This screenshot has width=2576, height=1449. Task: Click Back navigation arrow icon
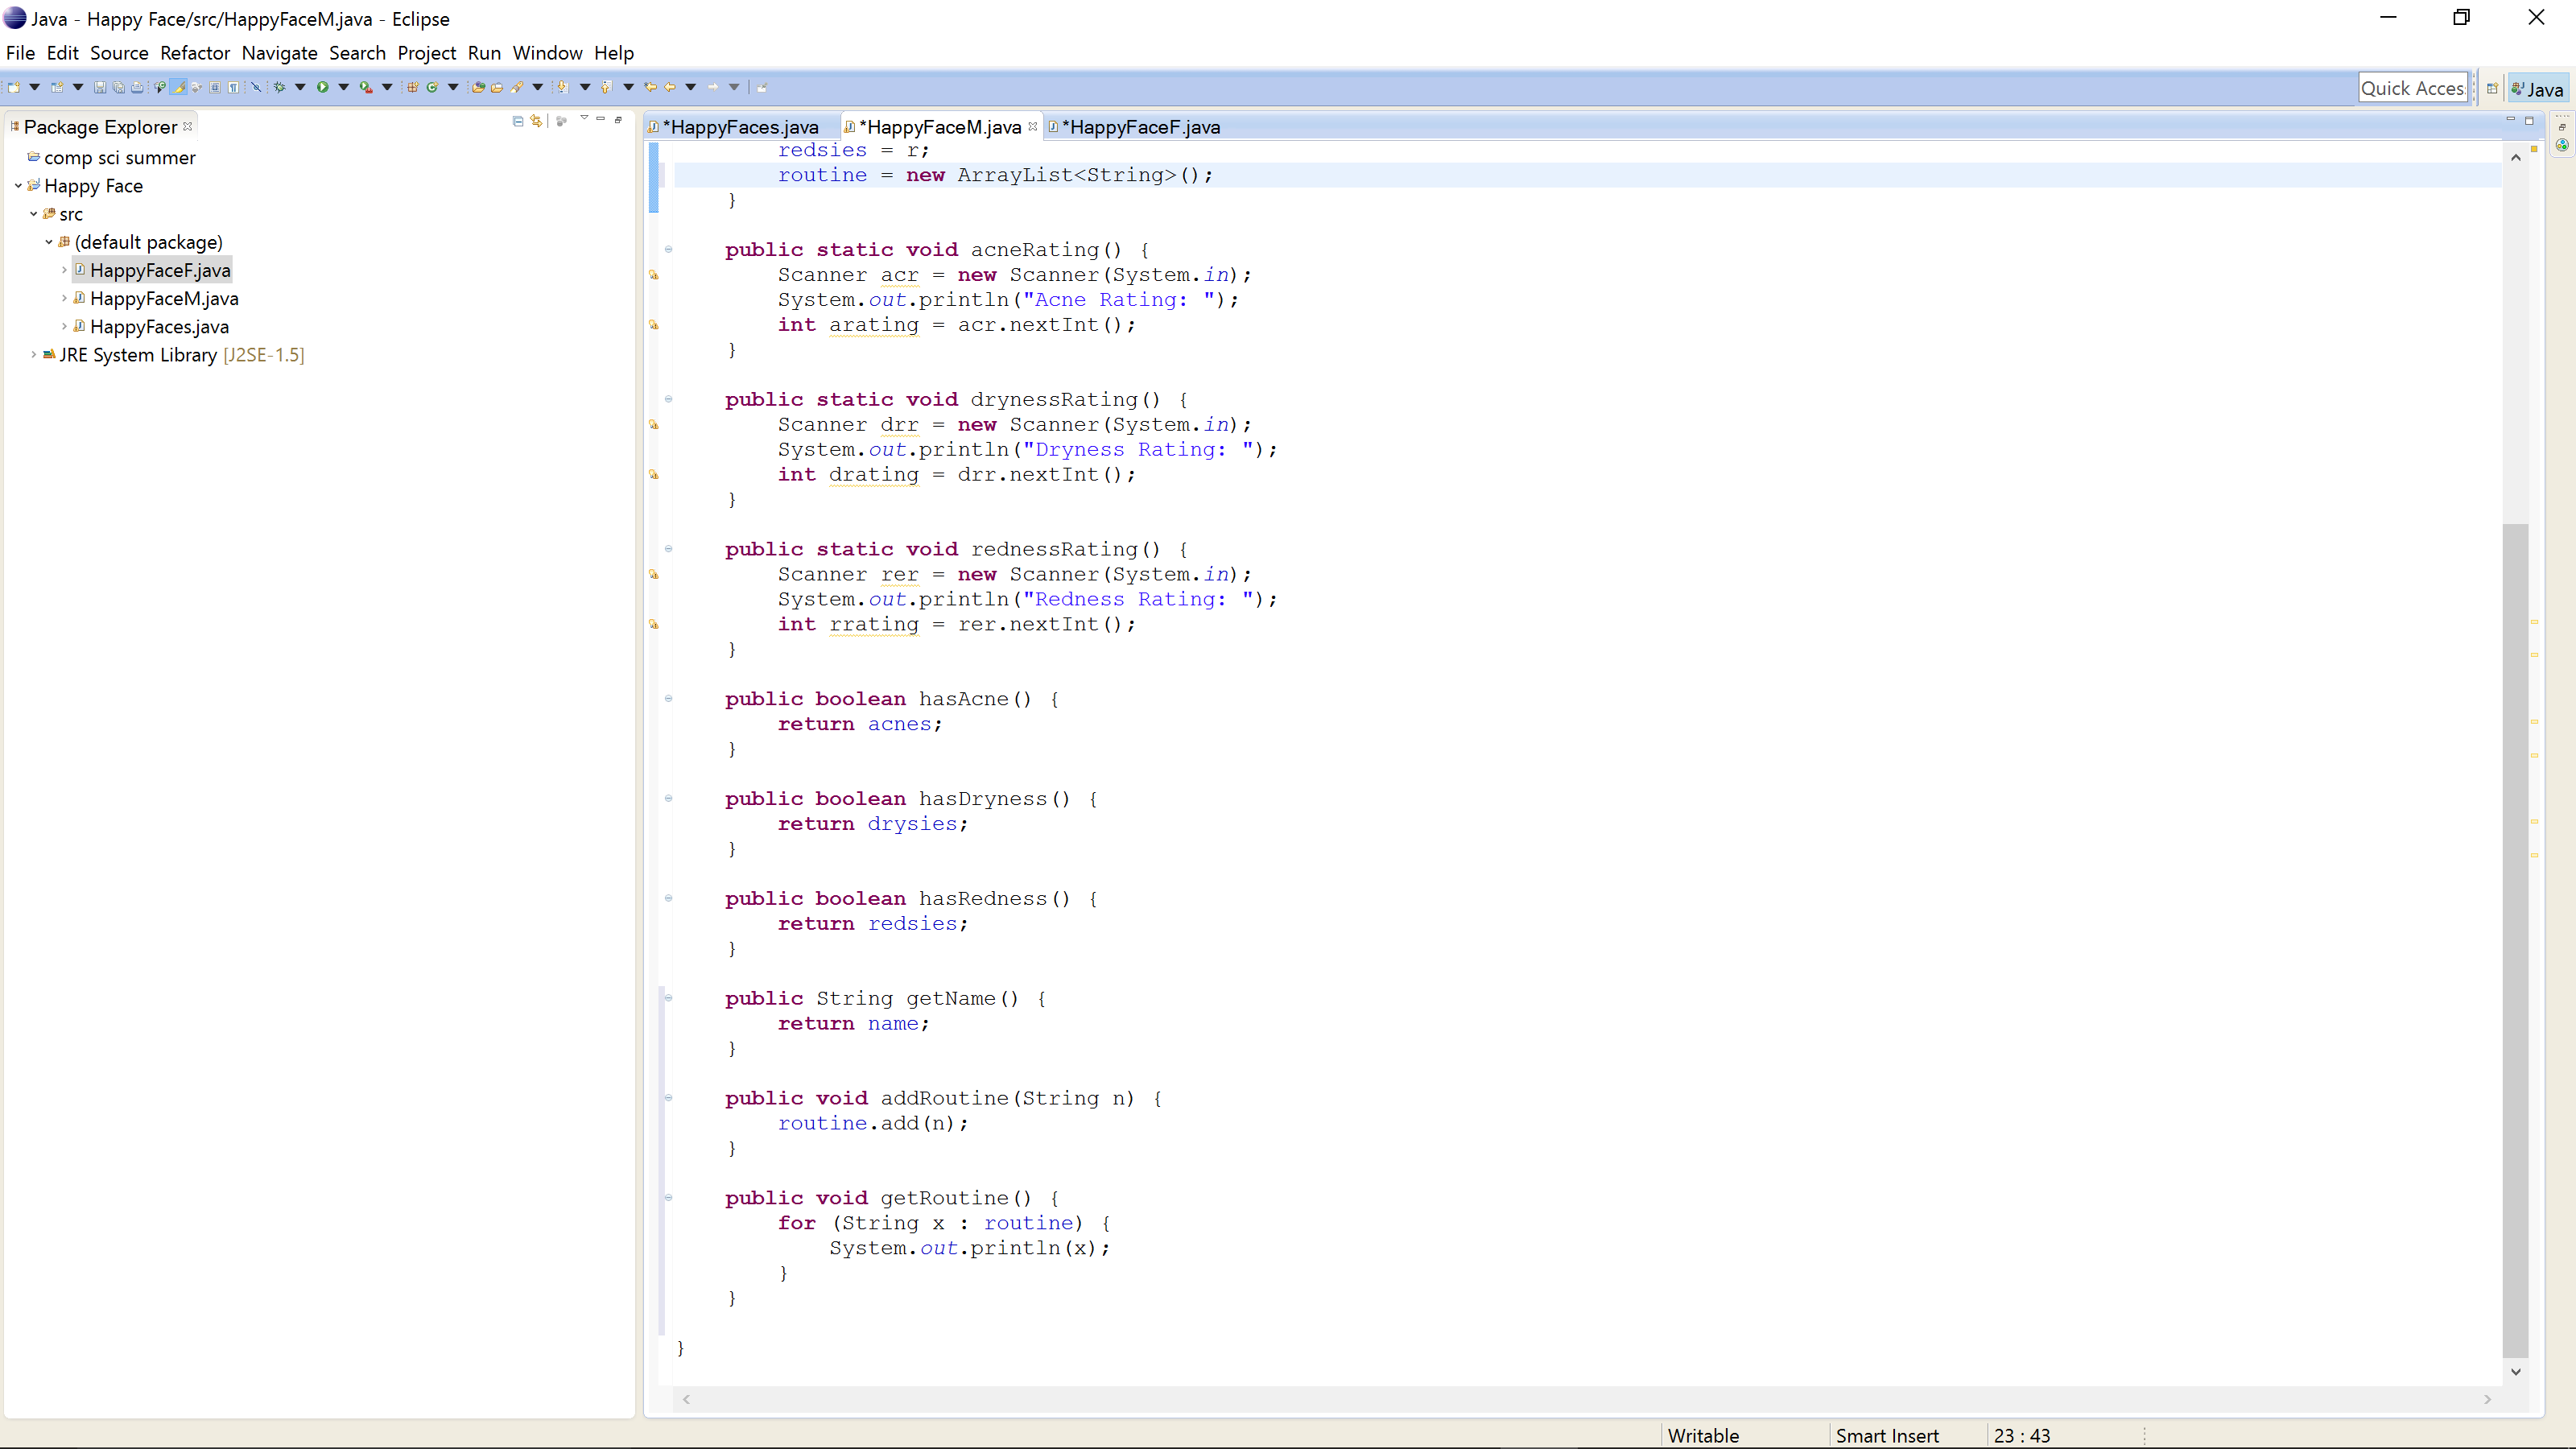point(670,88)
